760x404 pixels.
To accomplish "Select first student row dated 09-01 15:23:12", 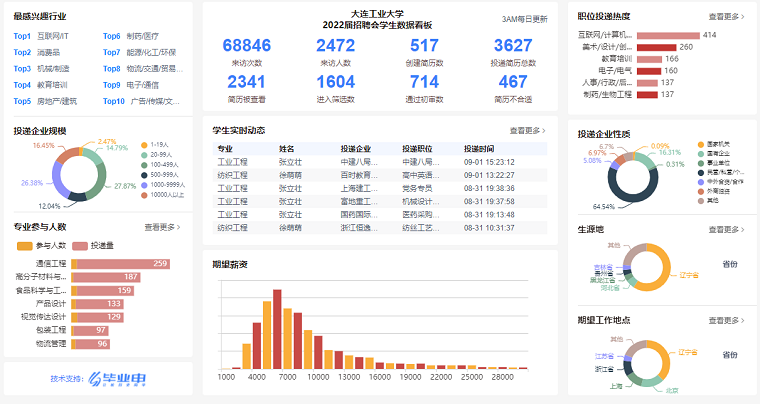I will 380,161.
